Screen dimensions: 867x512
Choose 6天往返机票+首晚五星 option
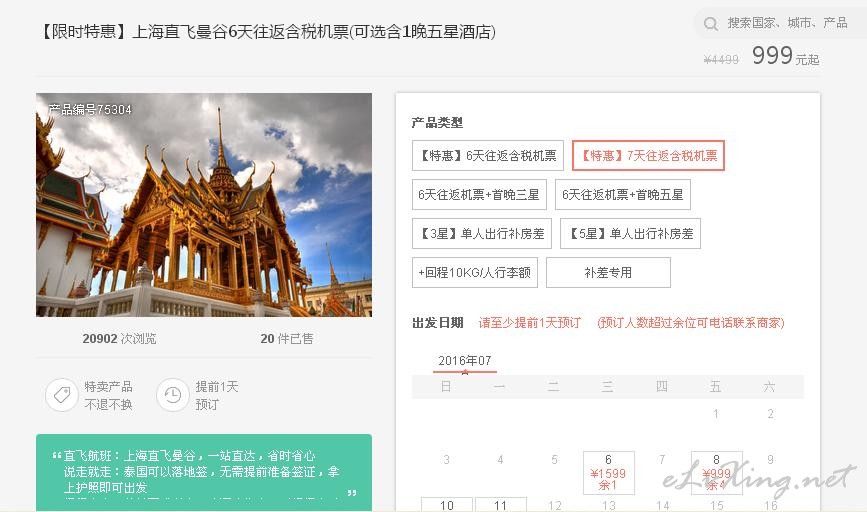click(x=623, y=195)
